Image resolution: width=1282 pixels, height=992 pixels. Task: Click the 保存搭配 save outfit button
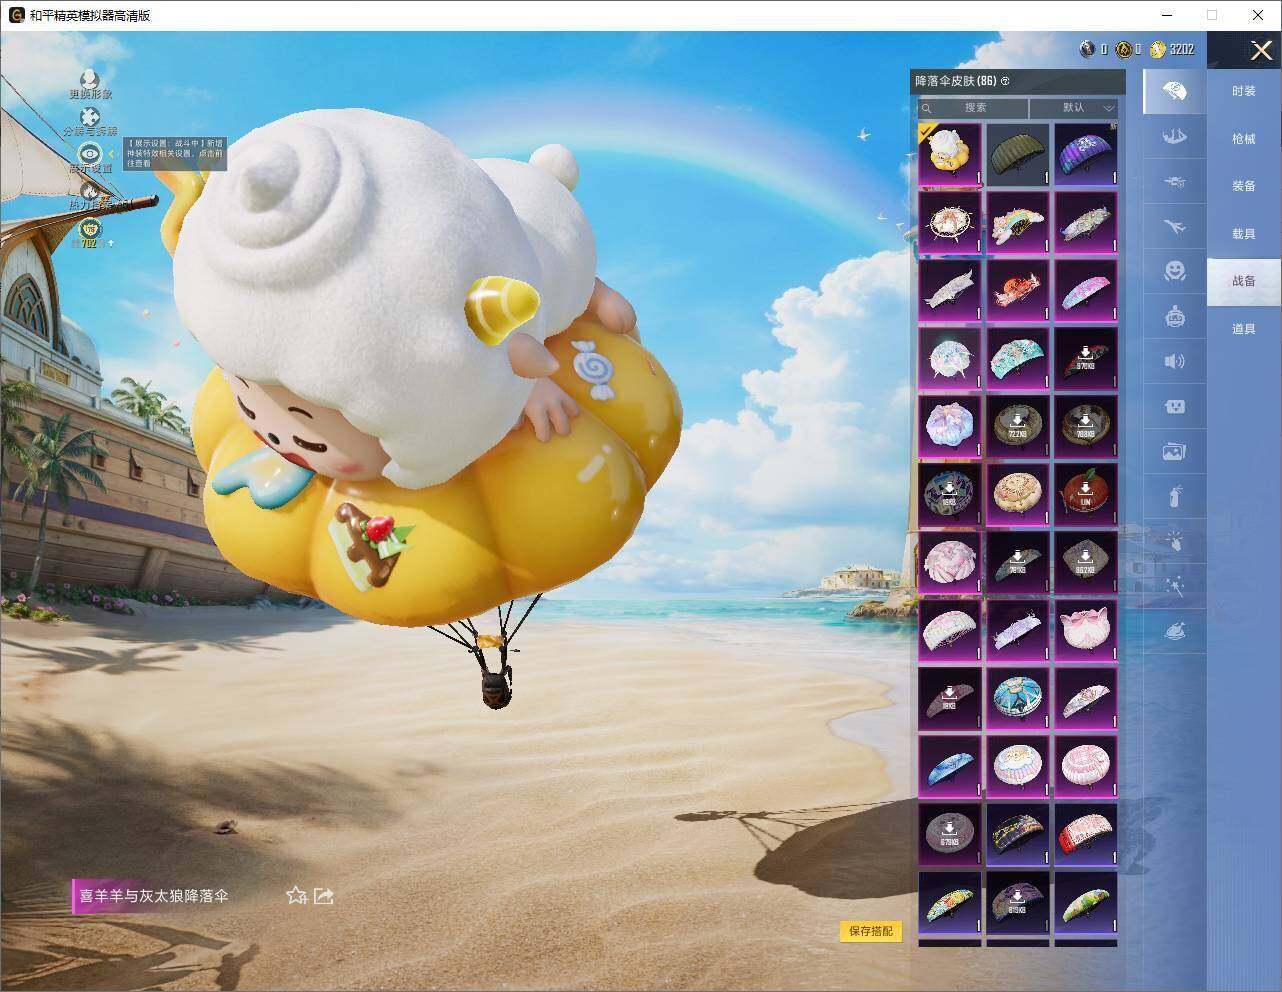coord(871,931)
